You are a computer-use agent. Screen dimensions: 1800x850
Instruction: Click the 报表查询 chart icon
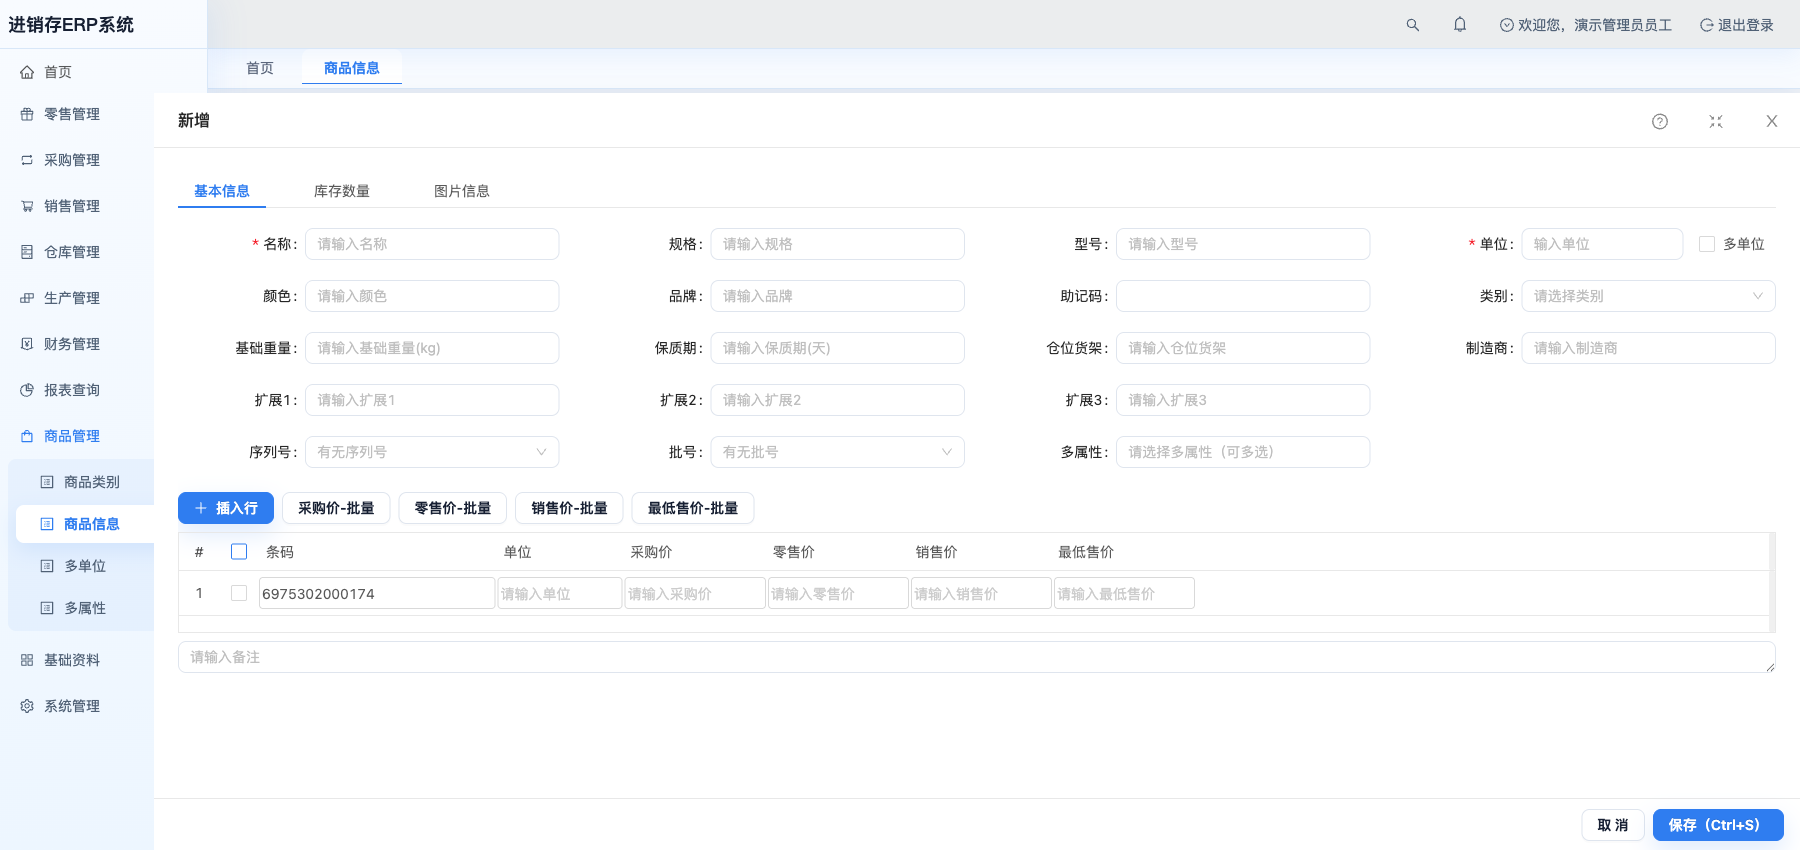coord(27,390)
